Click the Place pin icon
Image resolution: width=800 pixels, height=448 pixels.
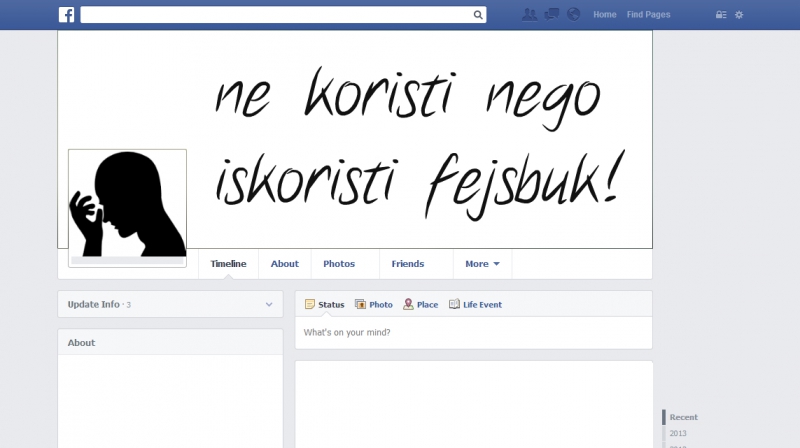(408, 304)
